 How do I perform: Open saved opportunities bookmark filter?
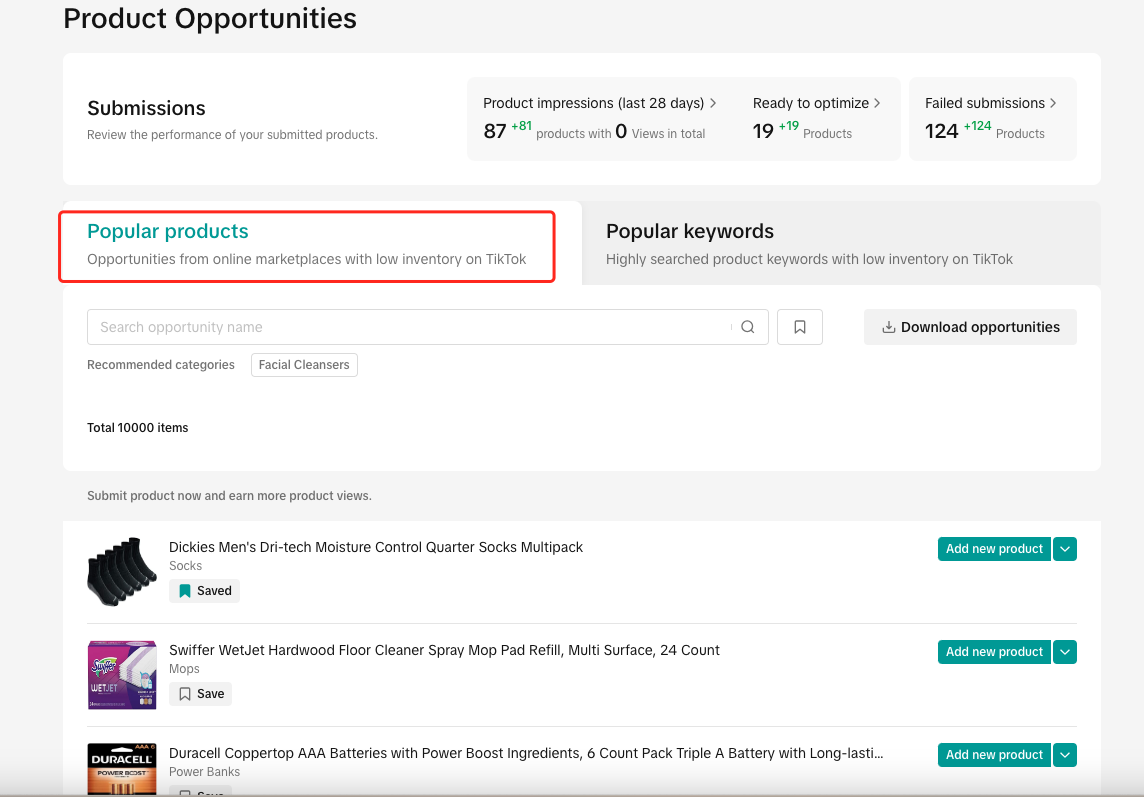pos(800,327)
